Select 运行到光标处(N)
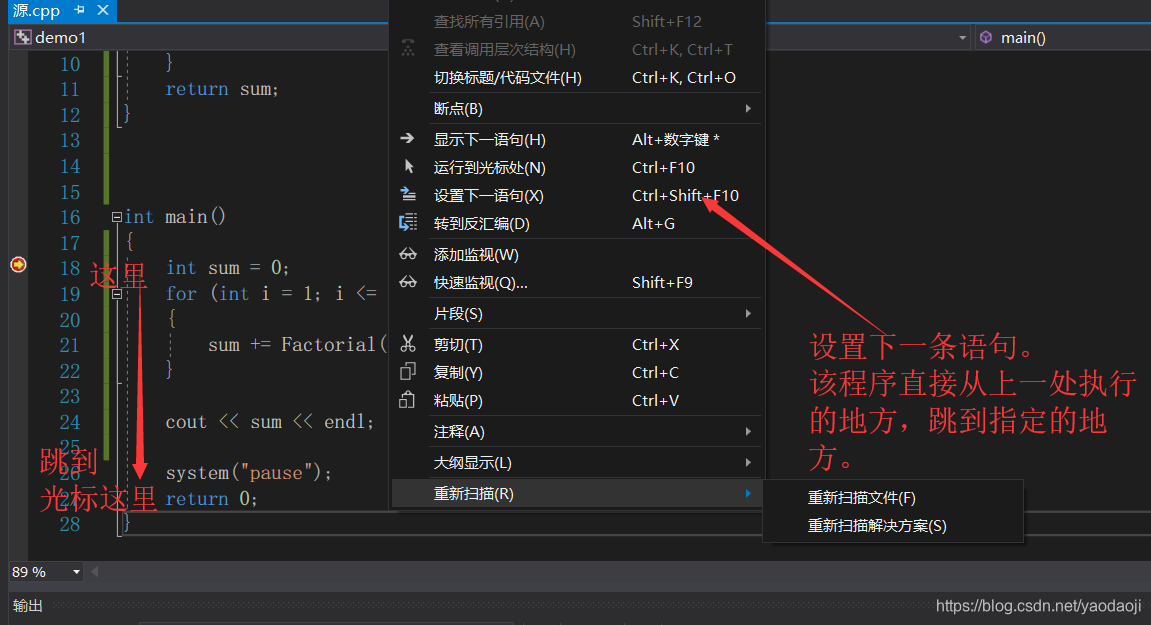The width and height of the screenshot is (1151, 625). coord(577,167)
